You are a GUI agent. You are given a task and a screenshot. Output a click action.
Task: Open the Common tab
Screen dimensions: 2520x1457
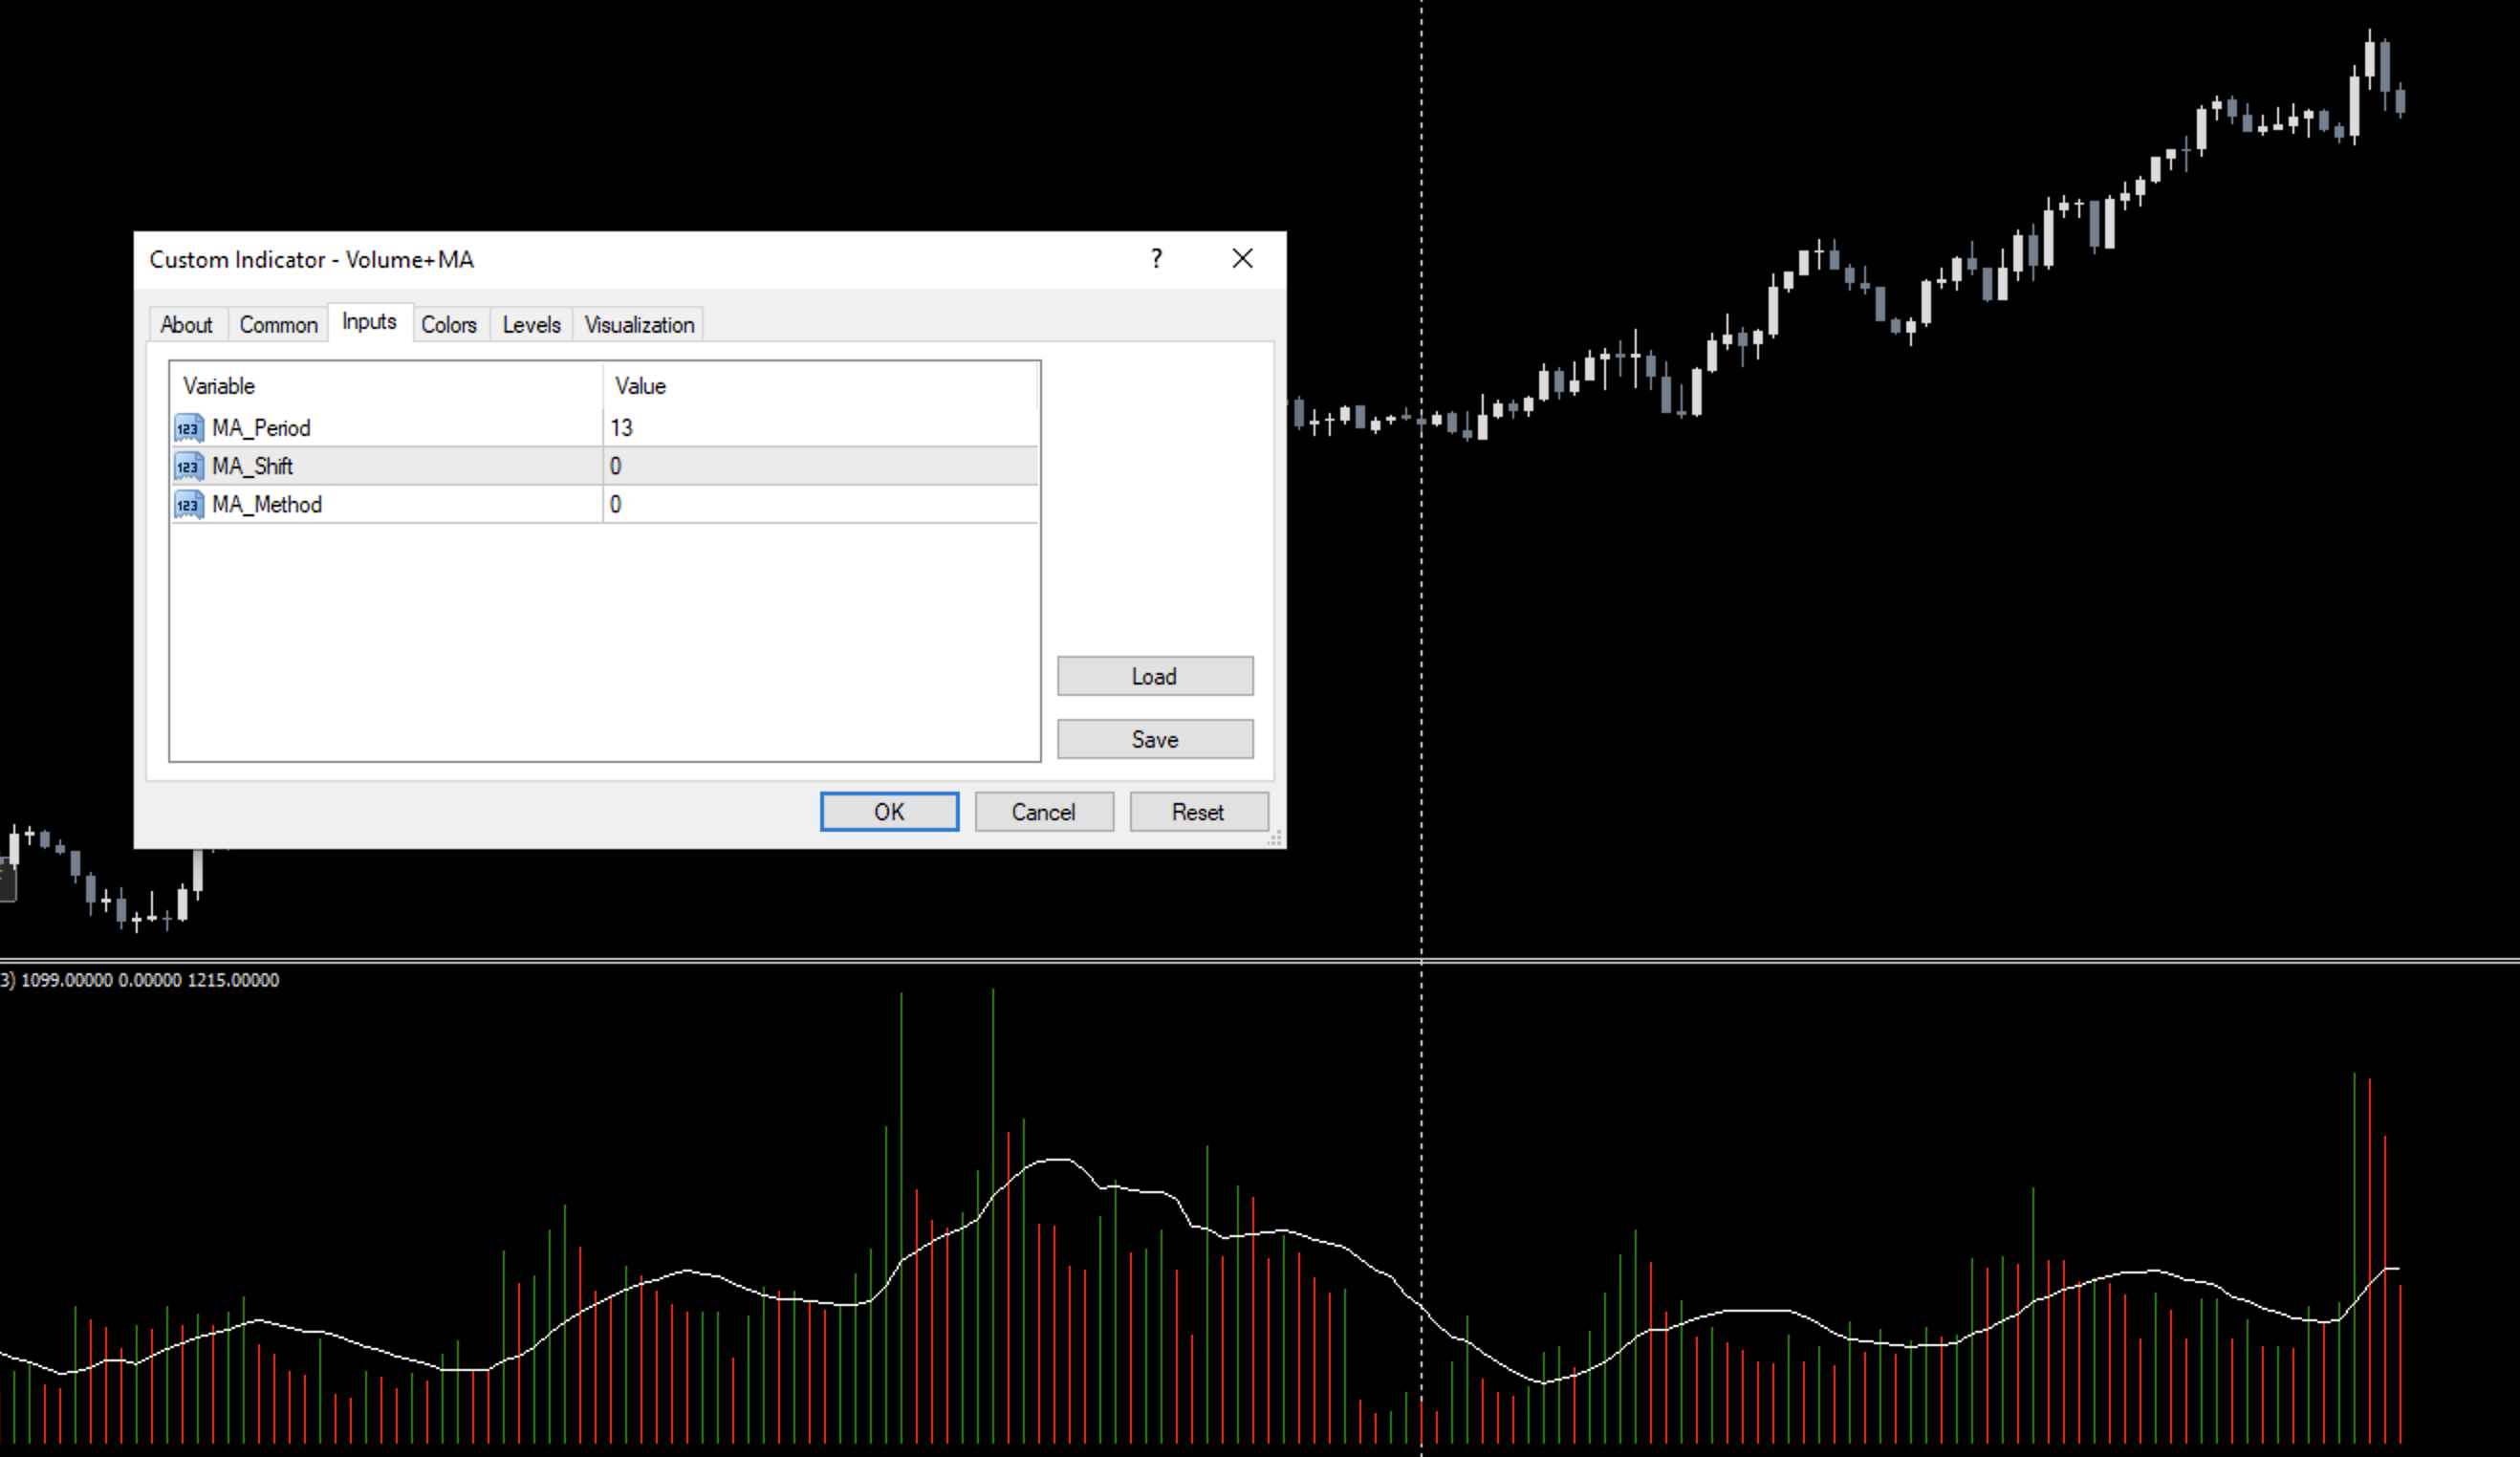click(278, 325)
